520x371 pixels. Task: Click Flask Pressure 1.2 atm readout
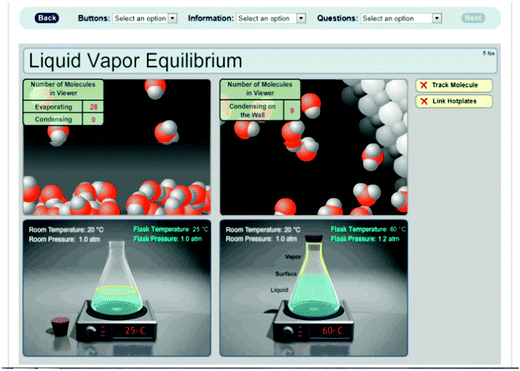coord(365,239)
